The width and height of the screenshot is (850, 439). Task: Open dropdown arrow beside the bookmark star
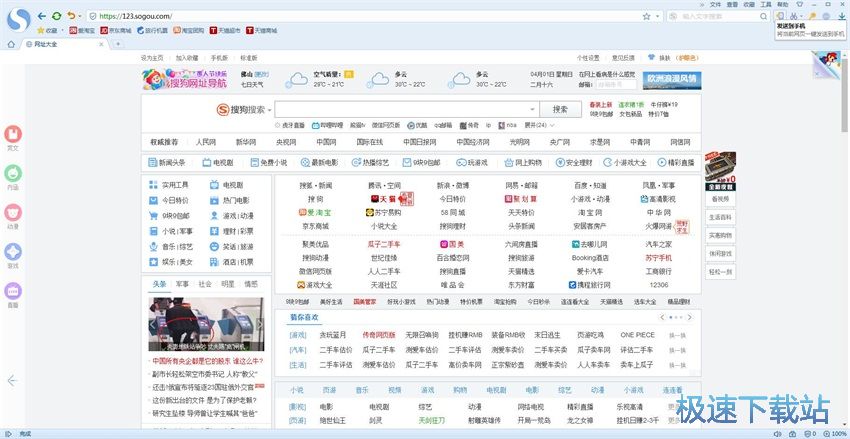point(657,17)
